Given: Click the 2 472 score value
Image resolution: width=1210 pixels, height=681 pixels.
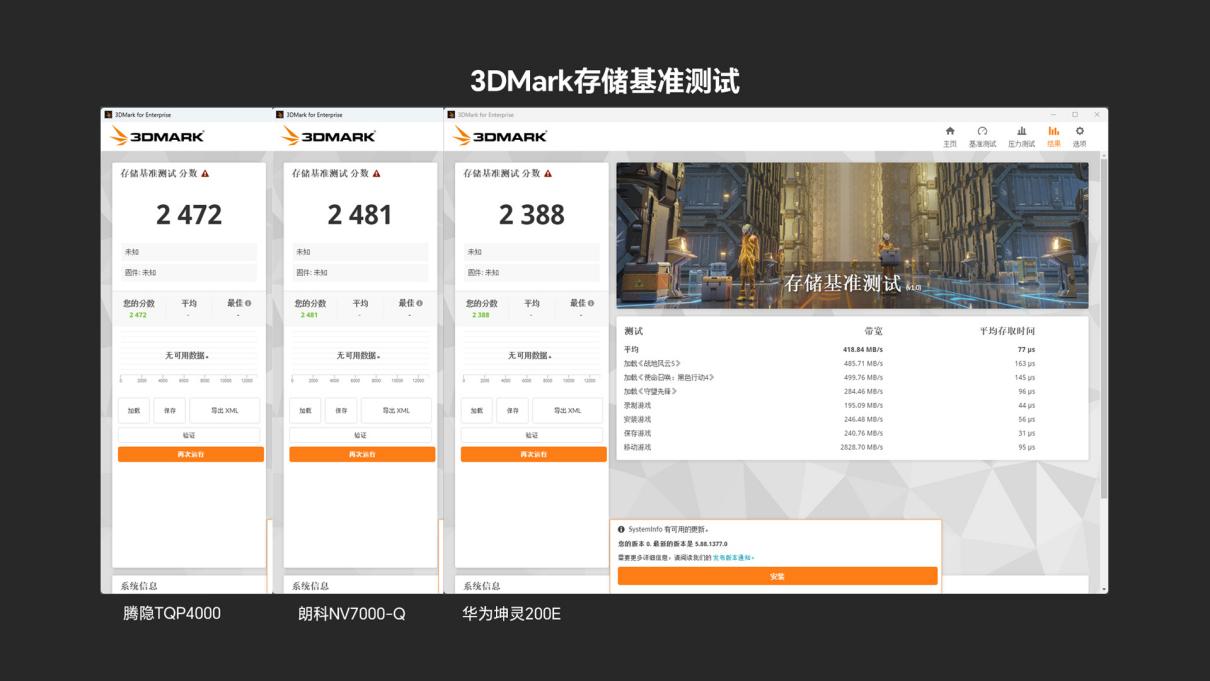Looking at the screenshot, I should click(189, 214).
